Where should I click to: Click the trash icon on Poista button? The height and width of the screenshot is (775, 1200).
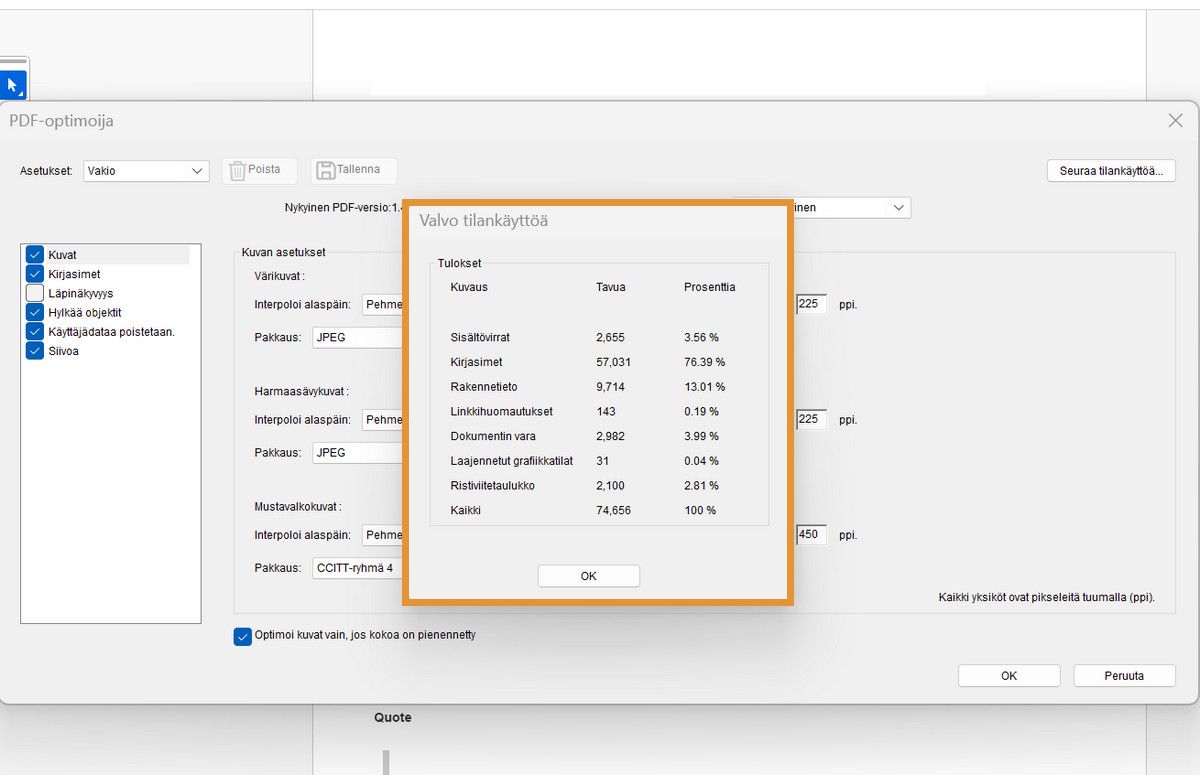tap(237, 170)
